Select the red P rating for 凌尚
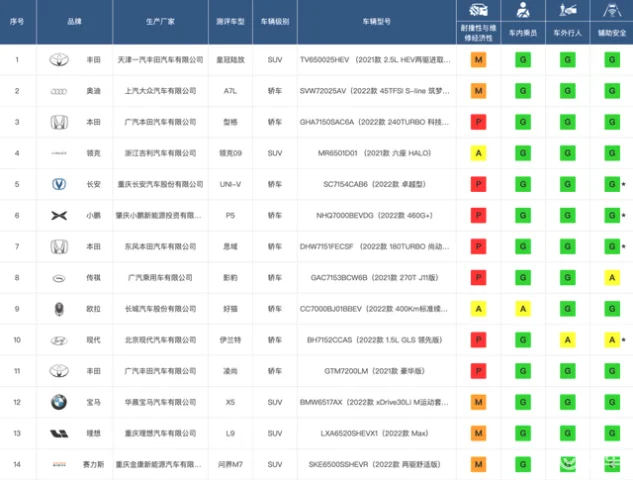Image resolution: width=633 pixels, height=480 pixels. (x=478, y=371)
